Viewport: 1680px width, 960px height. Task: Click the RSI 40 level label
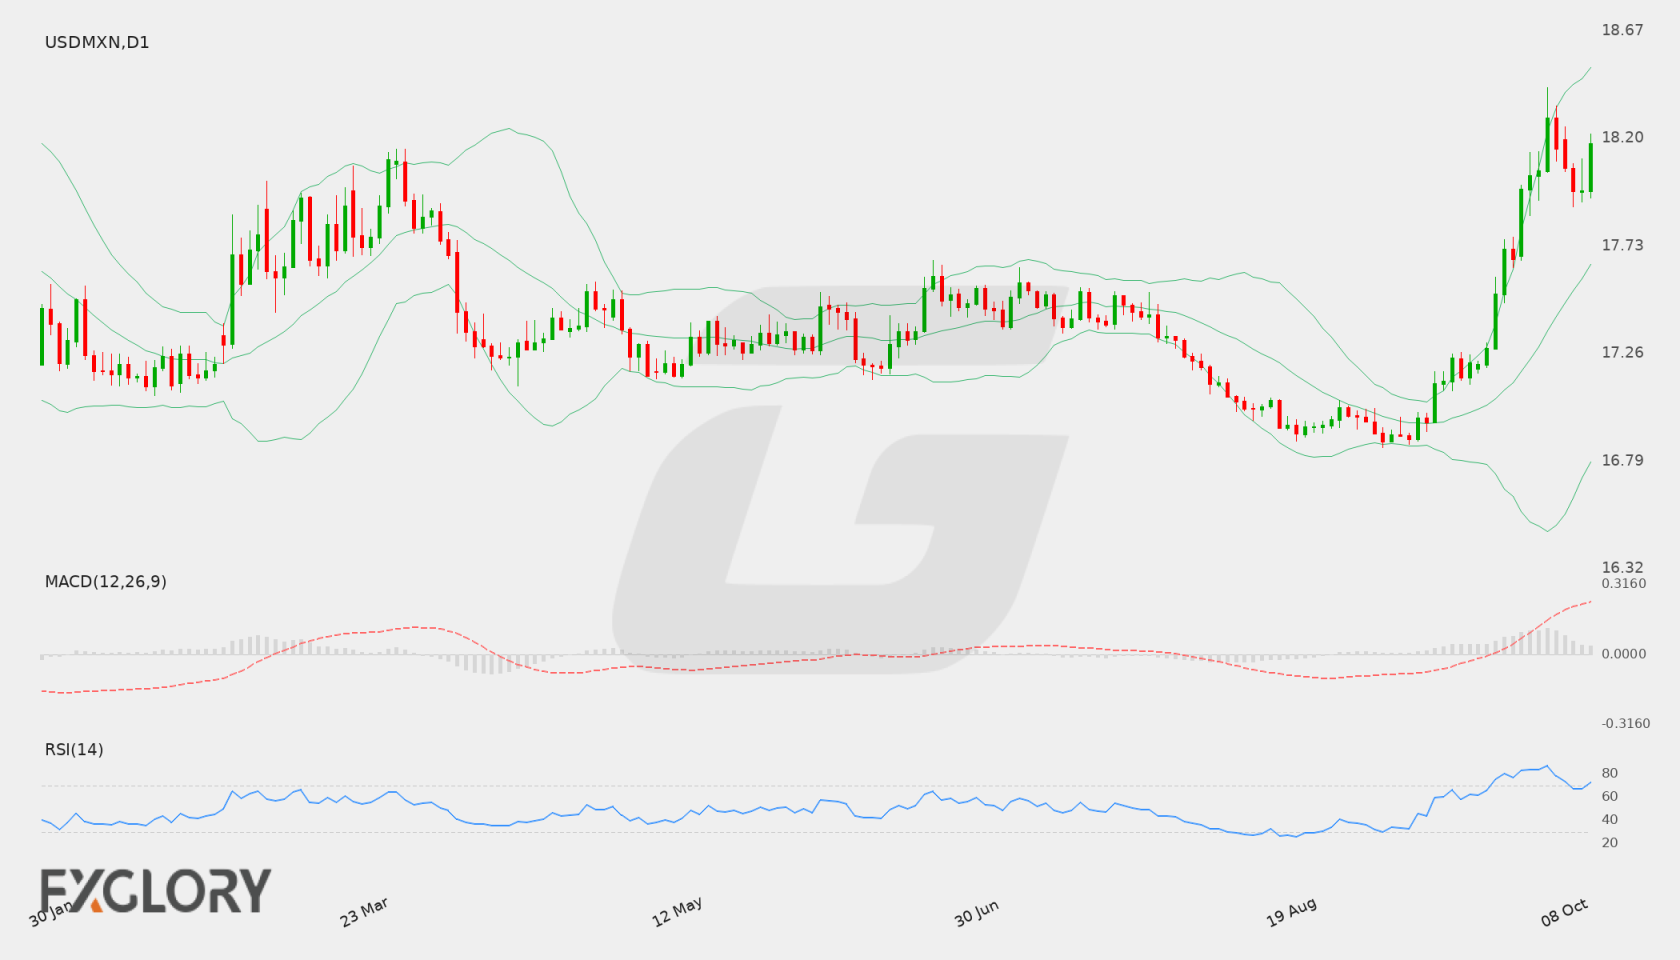(1610, 819)
